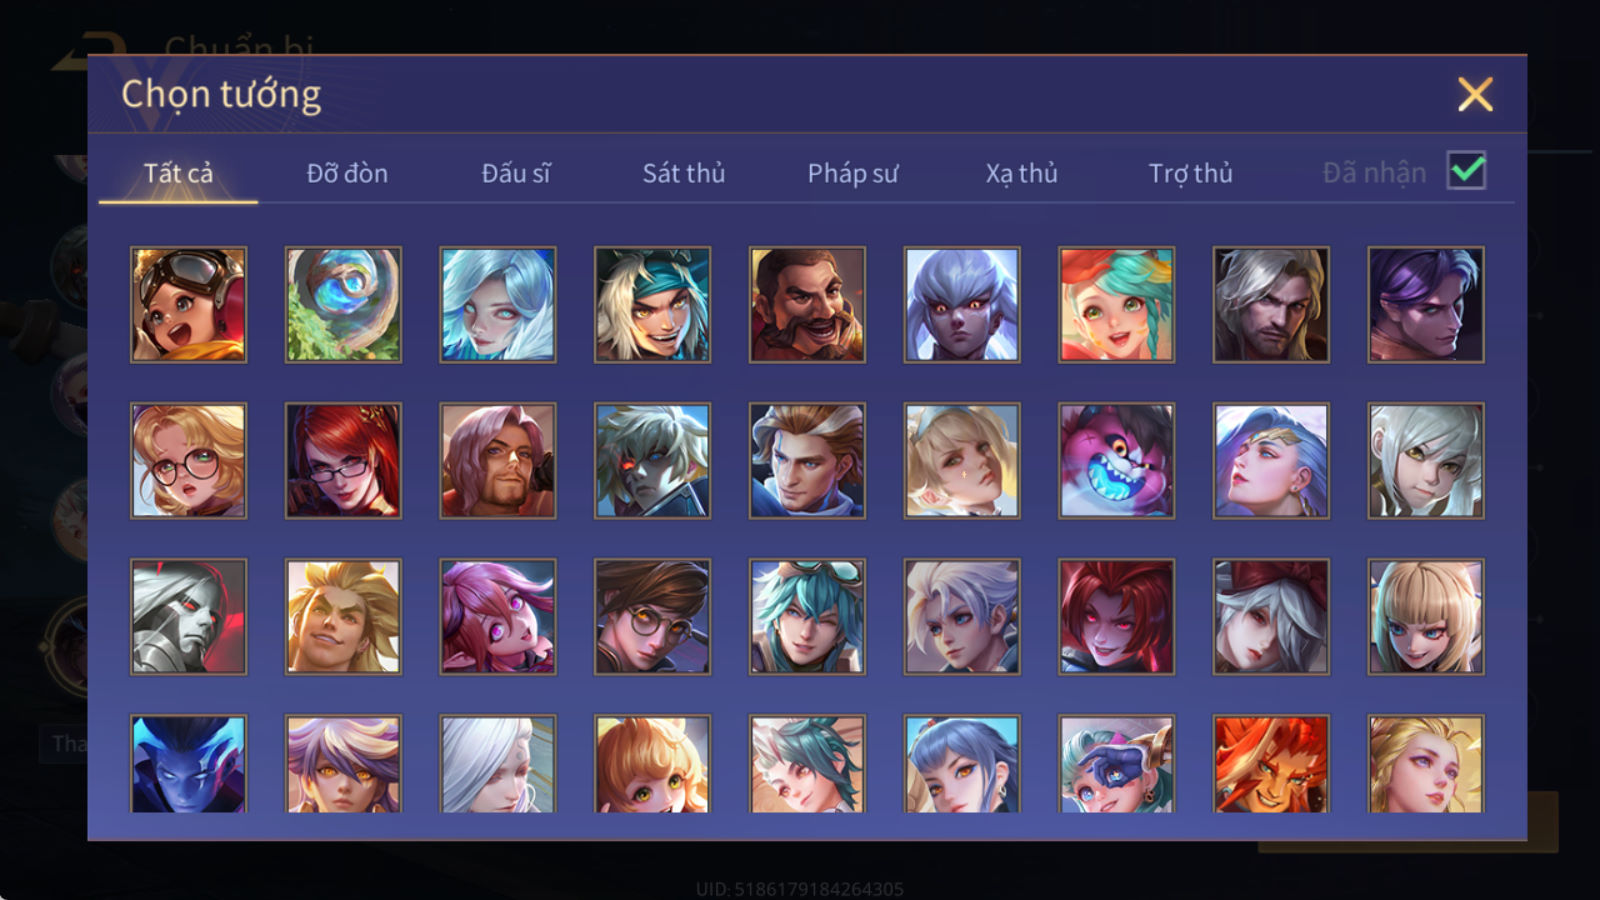Open the Trợ thủ tab
The image size is (1600, 900).
click(1190, 173)
